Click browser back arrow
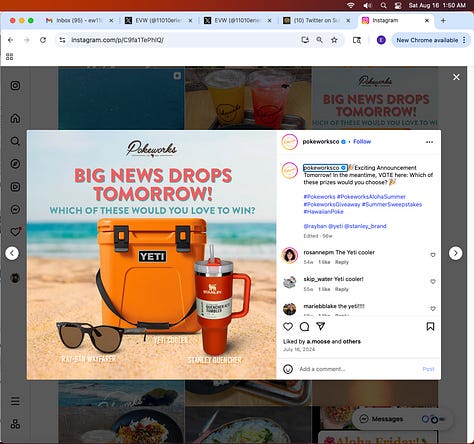 pyautogui.click(x=11, y=40)
